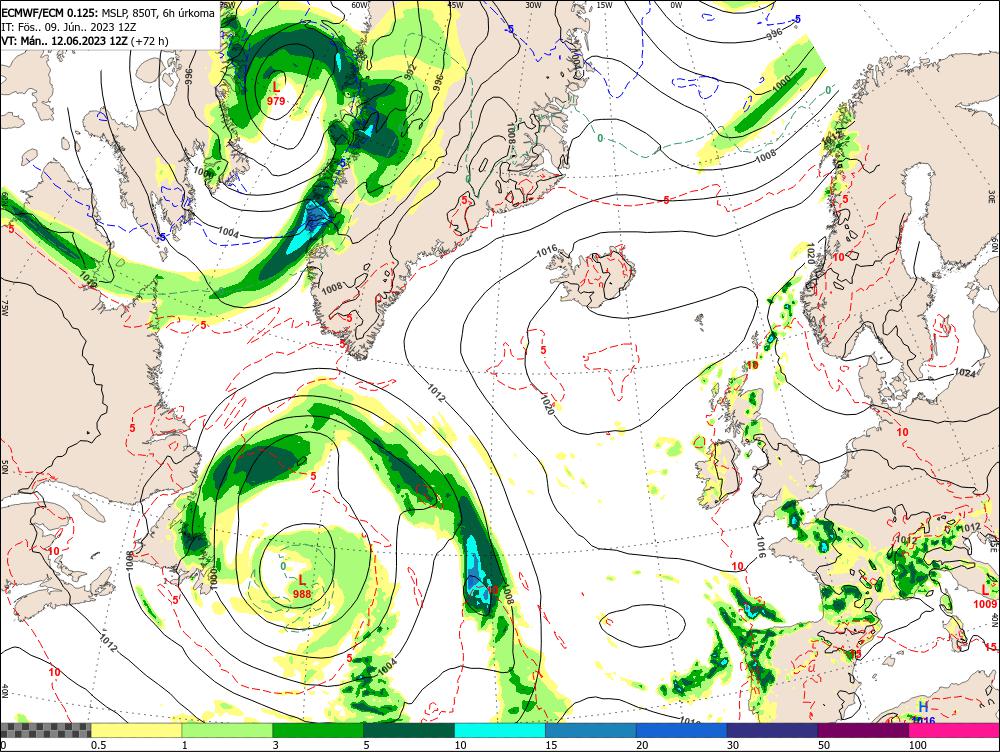Screen dimensions: 1000x752
Task: Click the '992' isobar label
Action: 412,70
